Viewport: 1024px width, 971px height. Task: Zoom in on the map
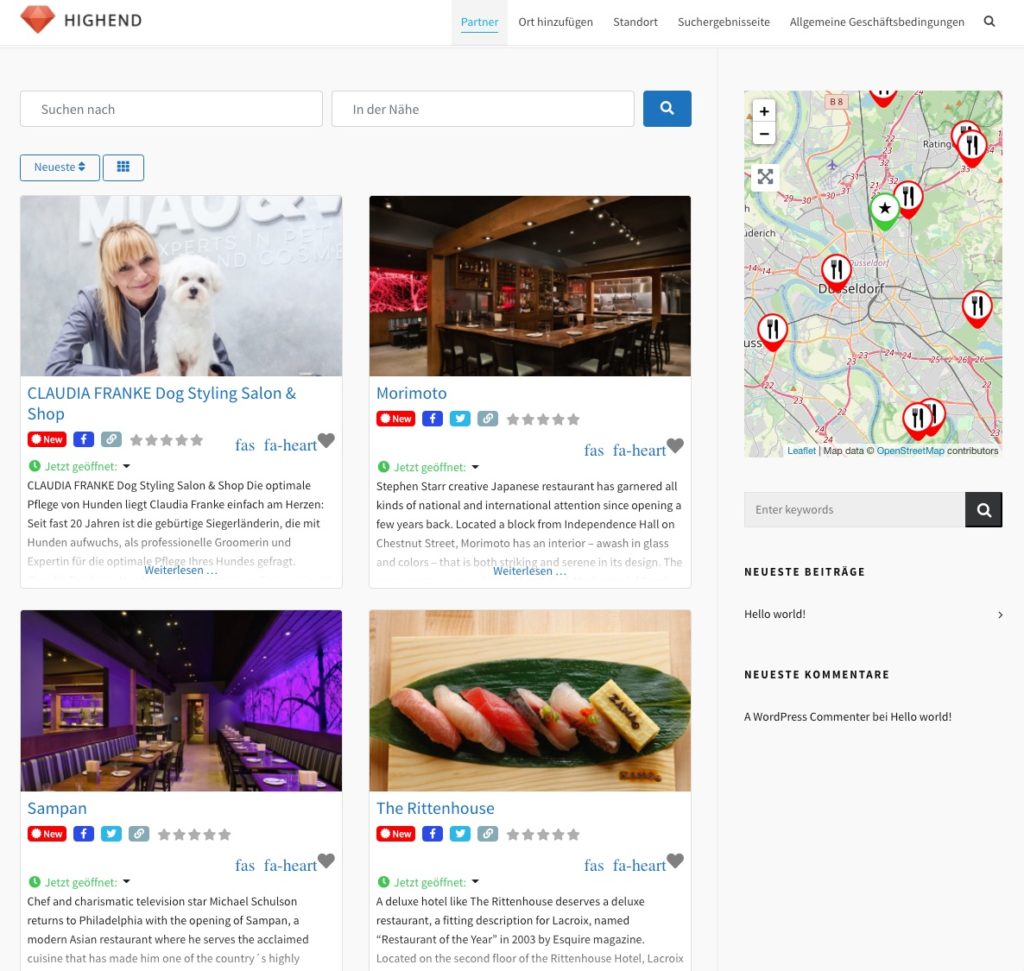764,111
